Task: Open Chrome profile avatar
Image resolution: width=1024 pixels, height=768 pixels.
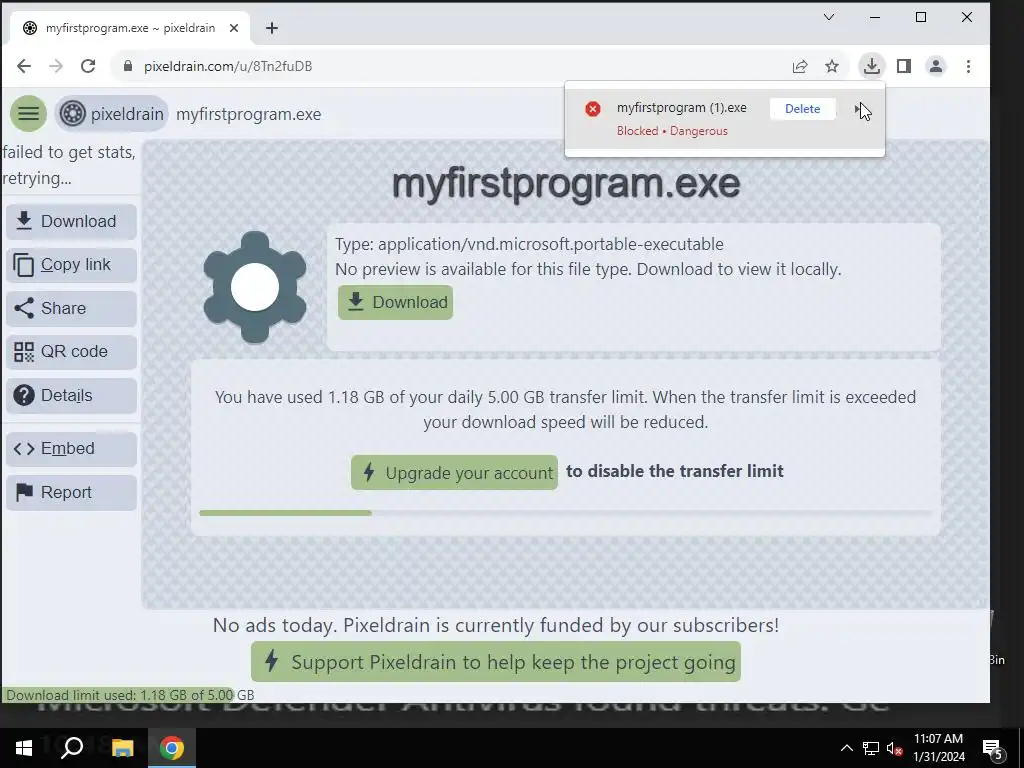Action: point(936,66)
